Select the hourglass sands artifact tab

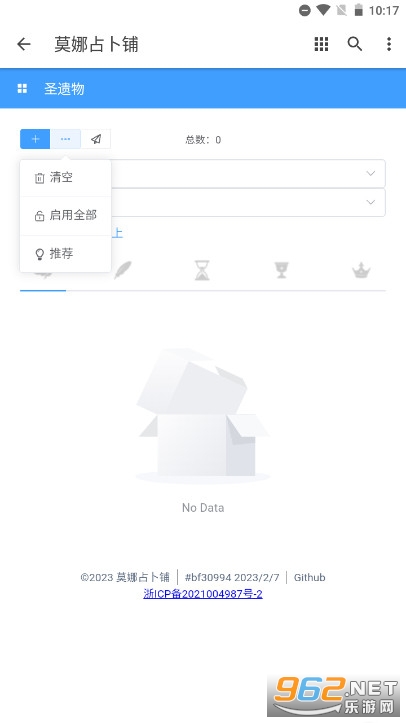[x=202, y=270]
